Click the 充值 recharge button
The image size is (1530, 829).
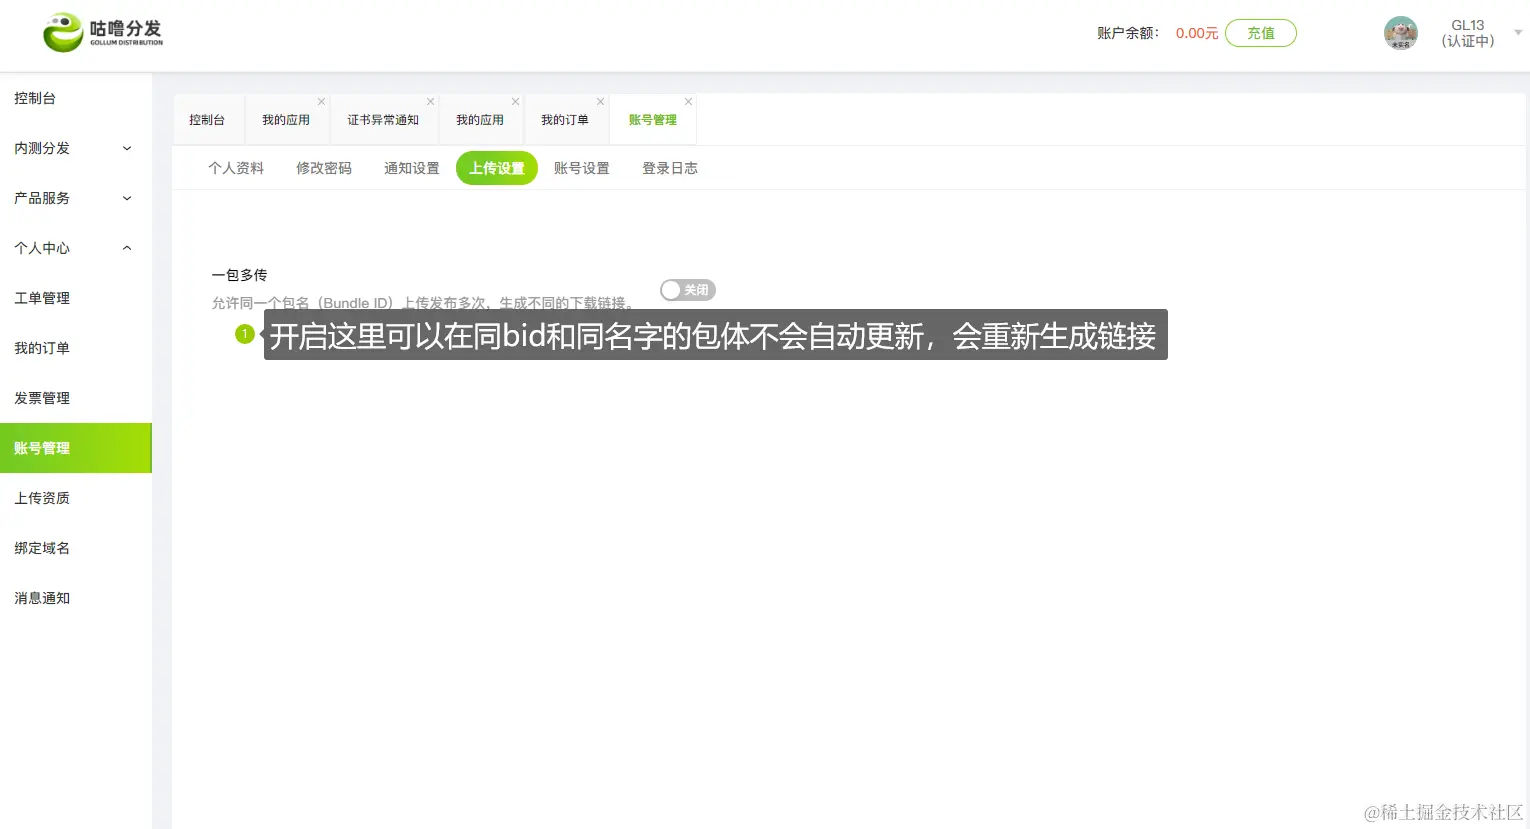point(1260,33)
